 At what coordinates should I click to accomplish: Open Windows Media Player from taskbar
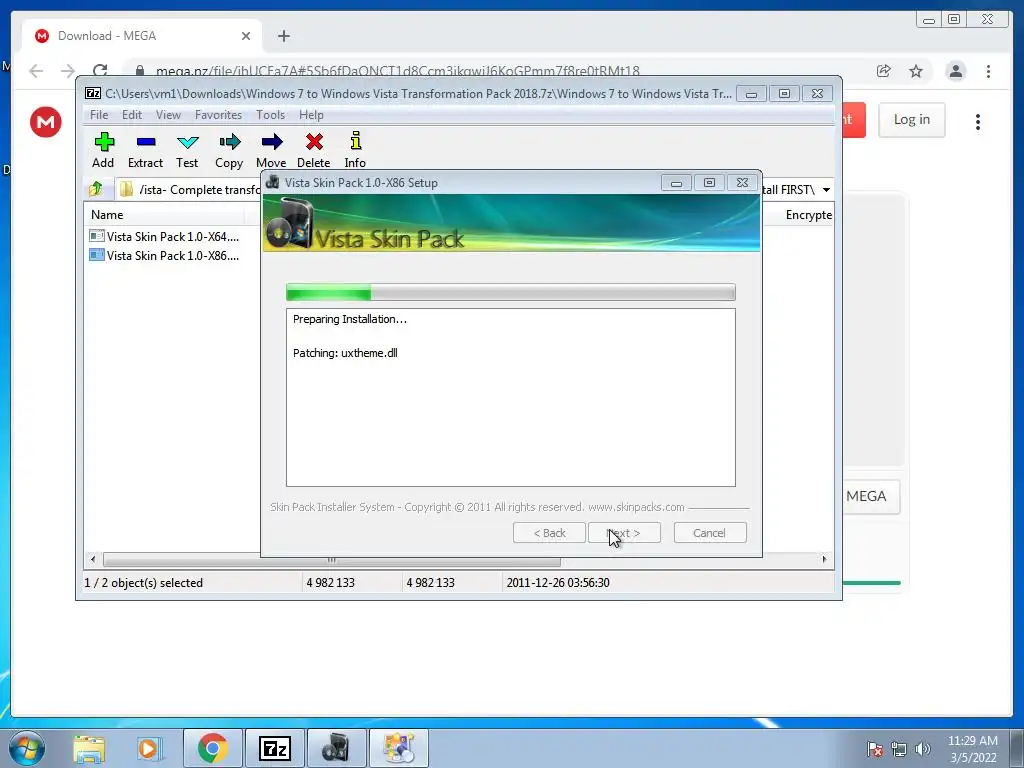point(149,748)
